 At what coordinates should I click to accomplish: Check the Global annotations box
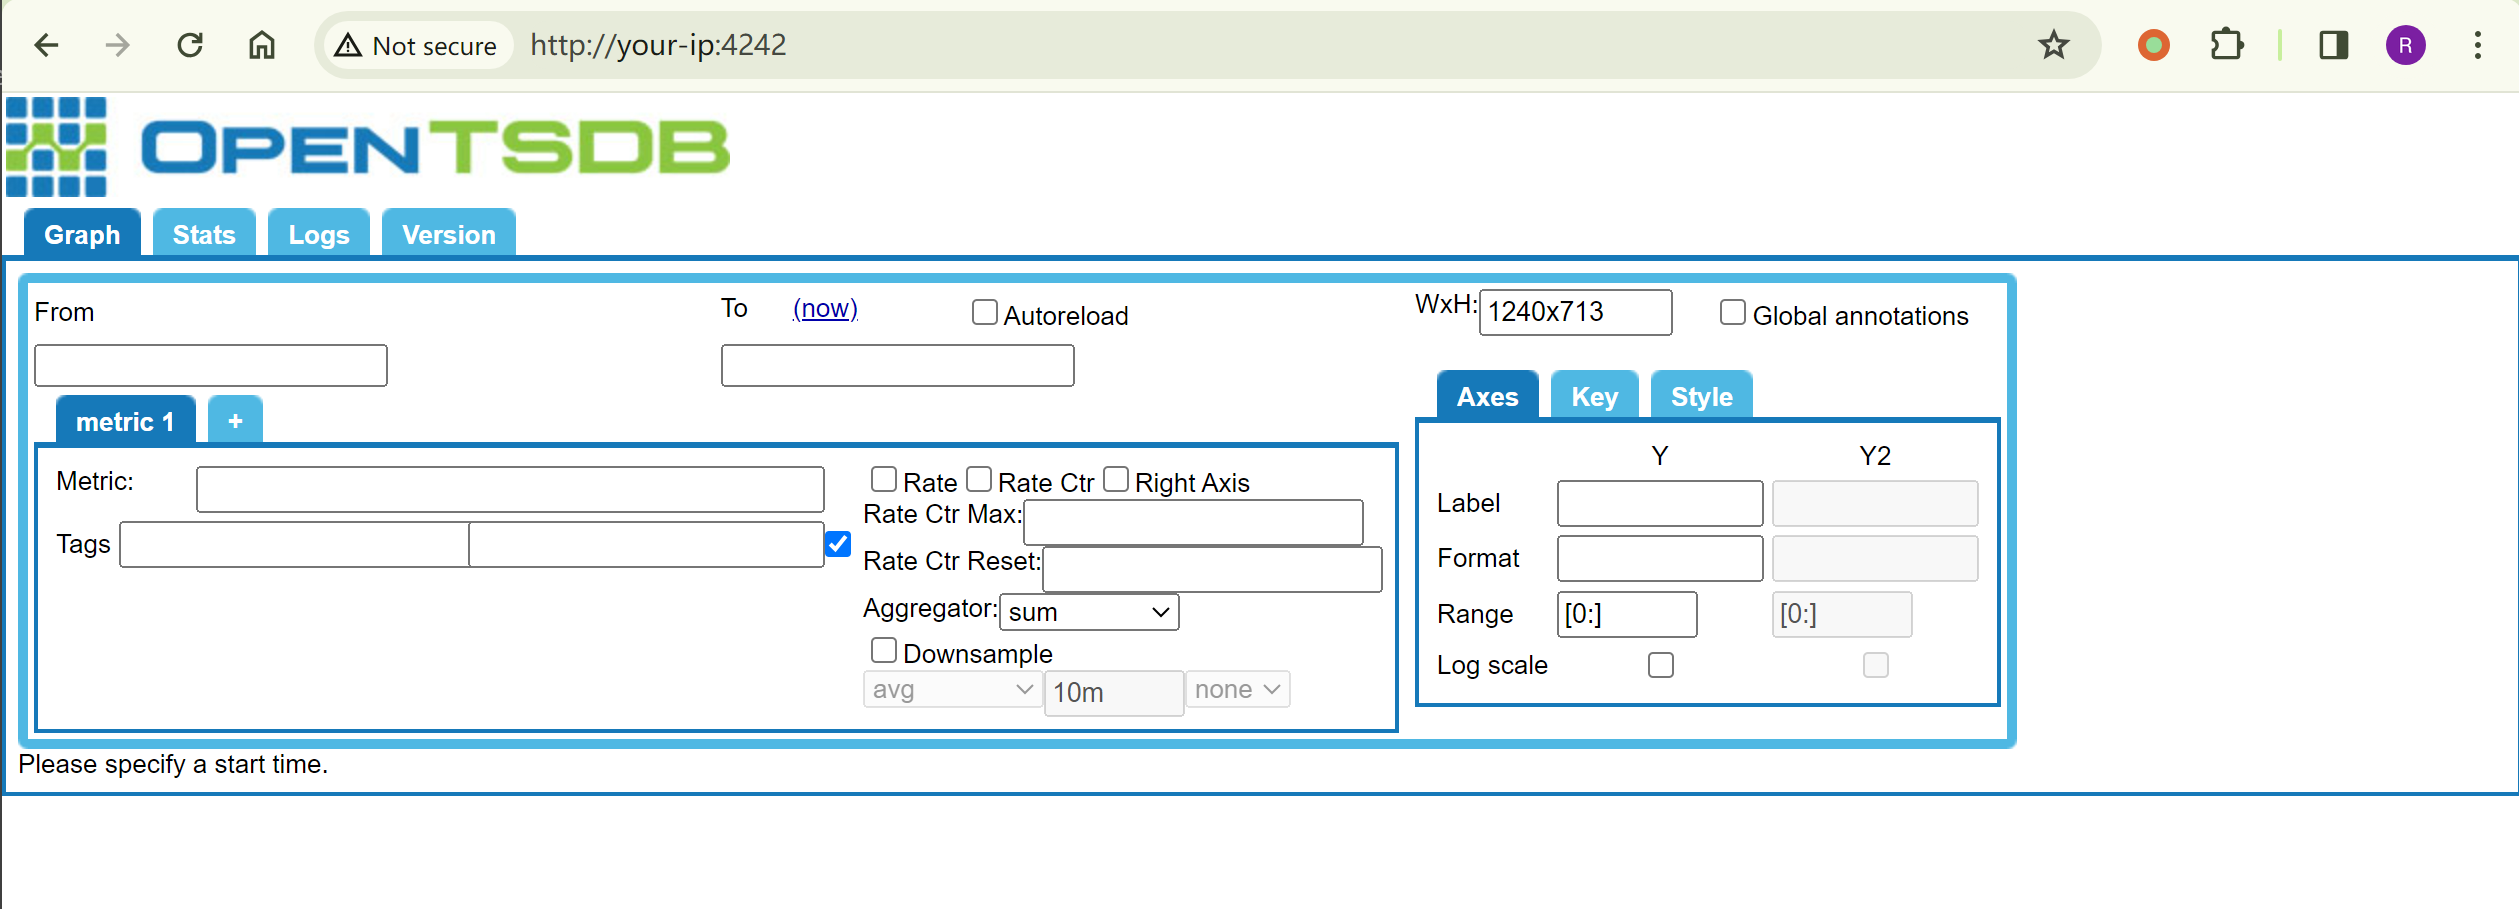1732,313
